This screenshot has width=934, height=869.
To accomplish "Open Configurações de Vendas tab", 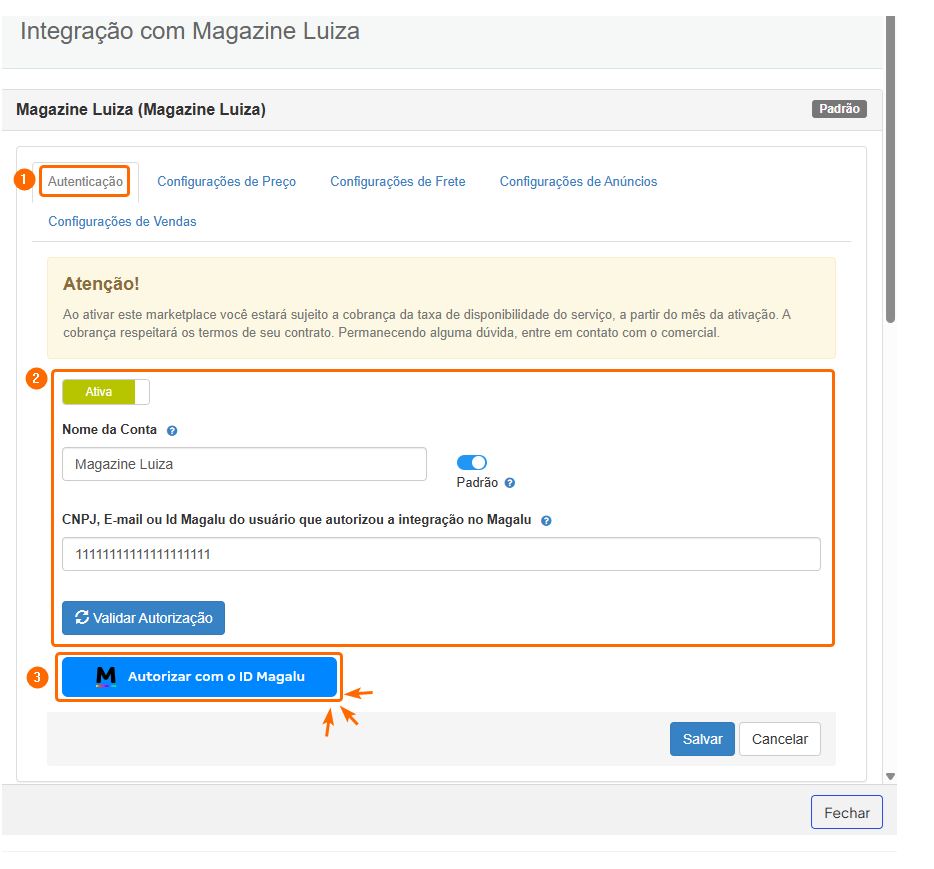I will tap(122, 222).
